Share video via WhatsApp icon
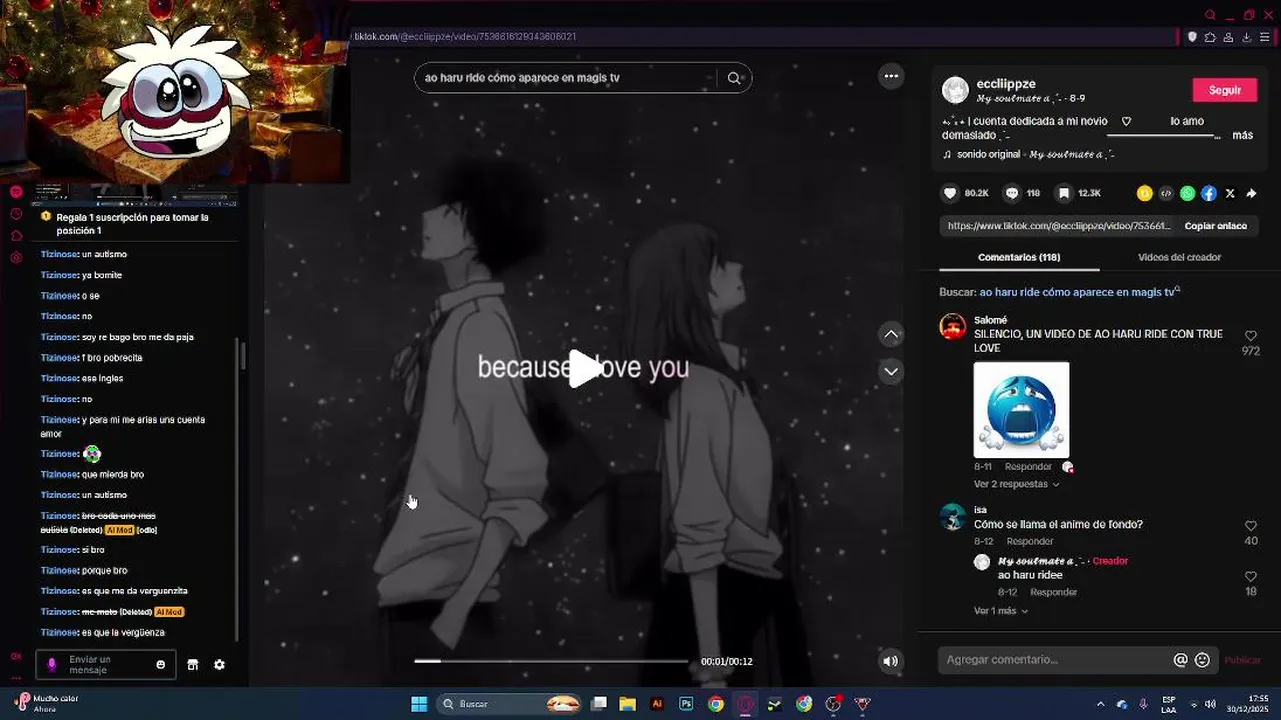Viewport: 1281px width, 720px height. 1187,193
